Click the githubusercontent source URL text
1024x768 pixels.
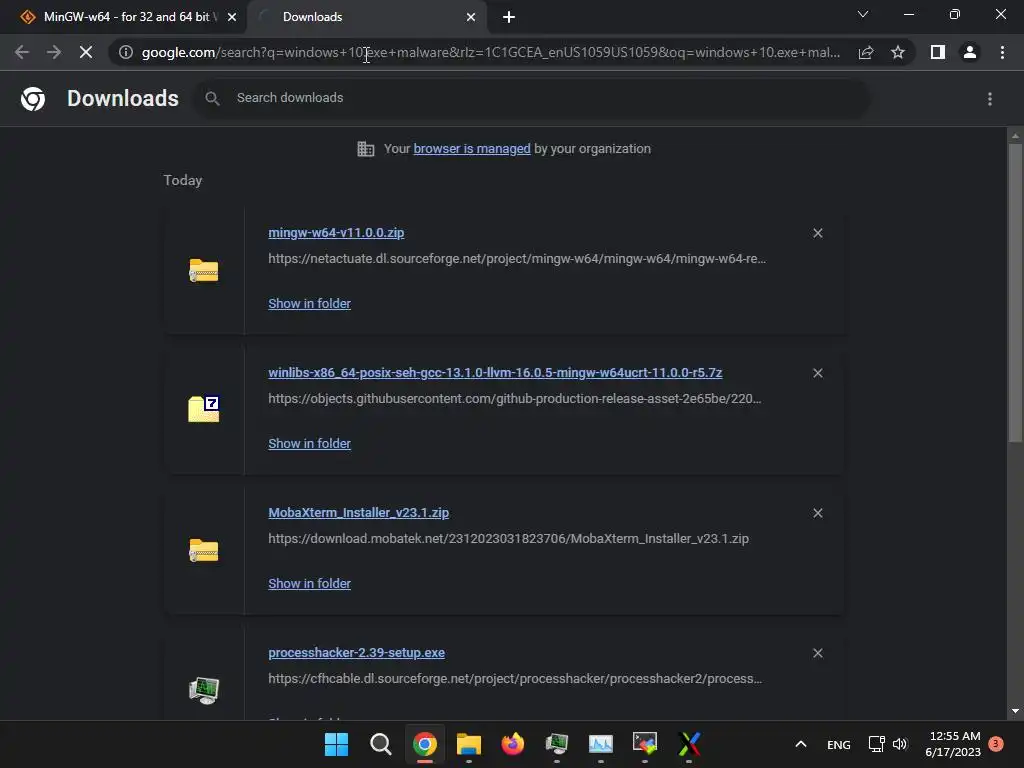click(515, 398)
